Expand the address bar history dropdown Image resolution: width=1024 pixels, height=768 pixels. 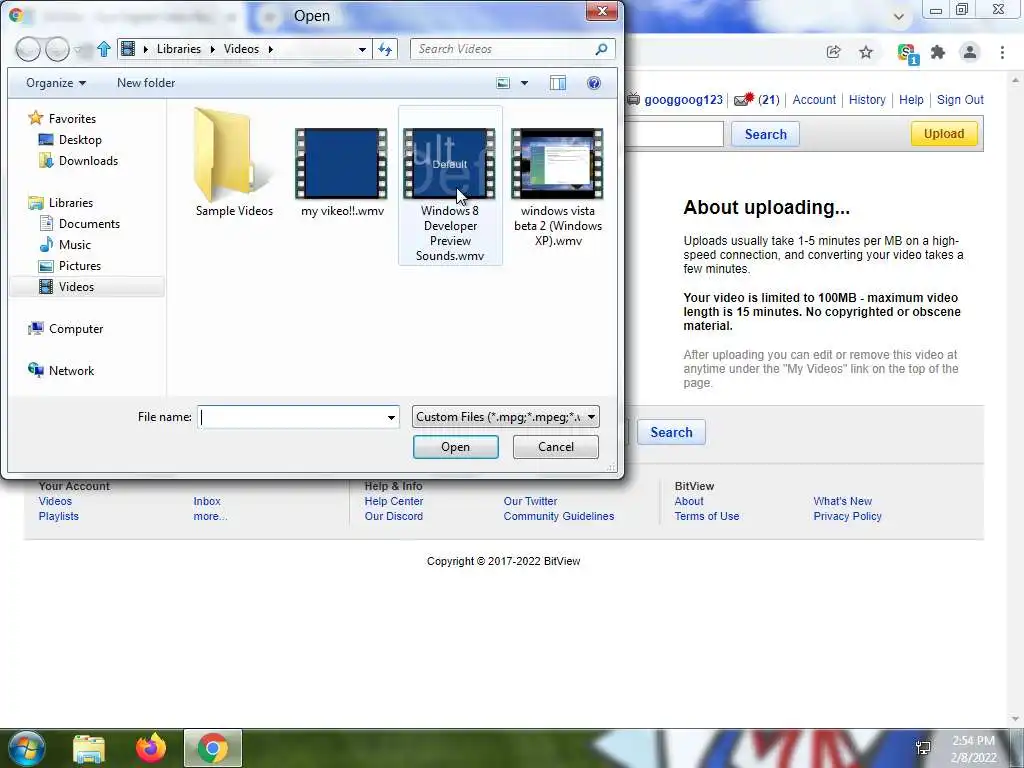pyautogui.click(x=362, y=49)
